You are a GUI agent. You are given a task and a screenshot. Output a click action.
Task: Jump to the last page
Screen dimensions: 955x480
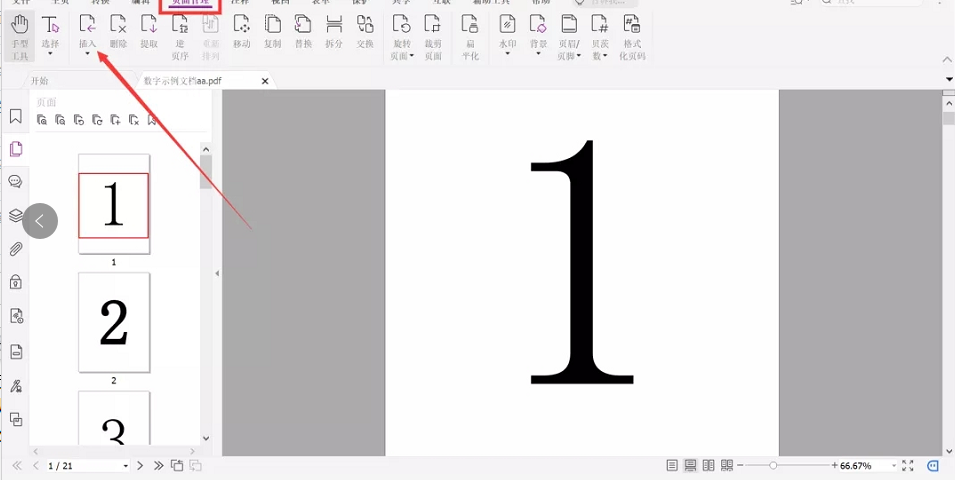(158, 466)
